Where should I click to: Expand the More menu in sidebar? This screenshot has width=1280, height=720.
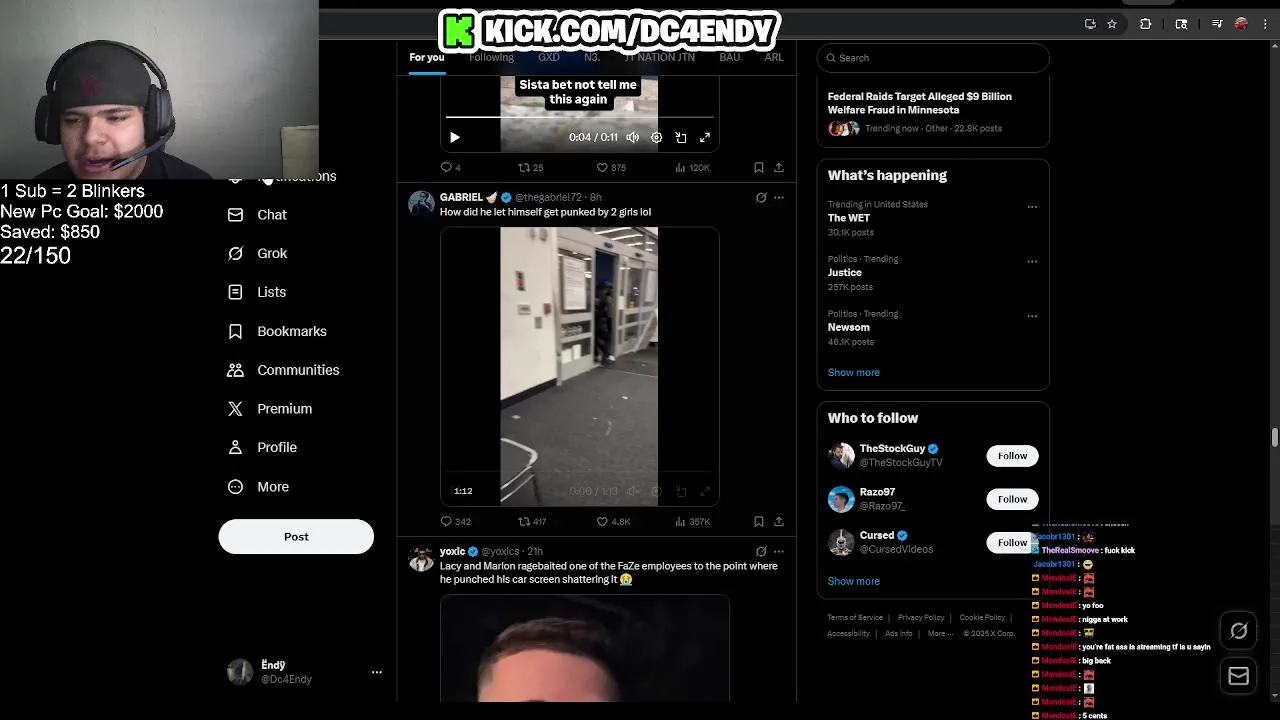pyautogui.click(x=259, y=487)
